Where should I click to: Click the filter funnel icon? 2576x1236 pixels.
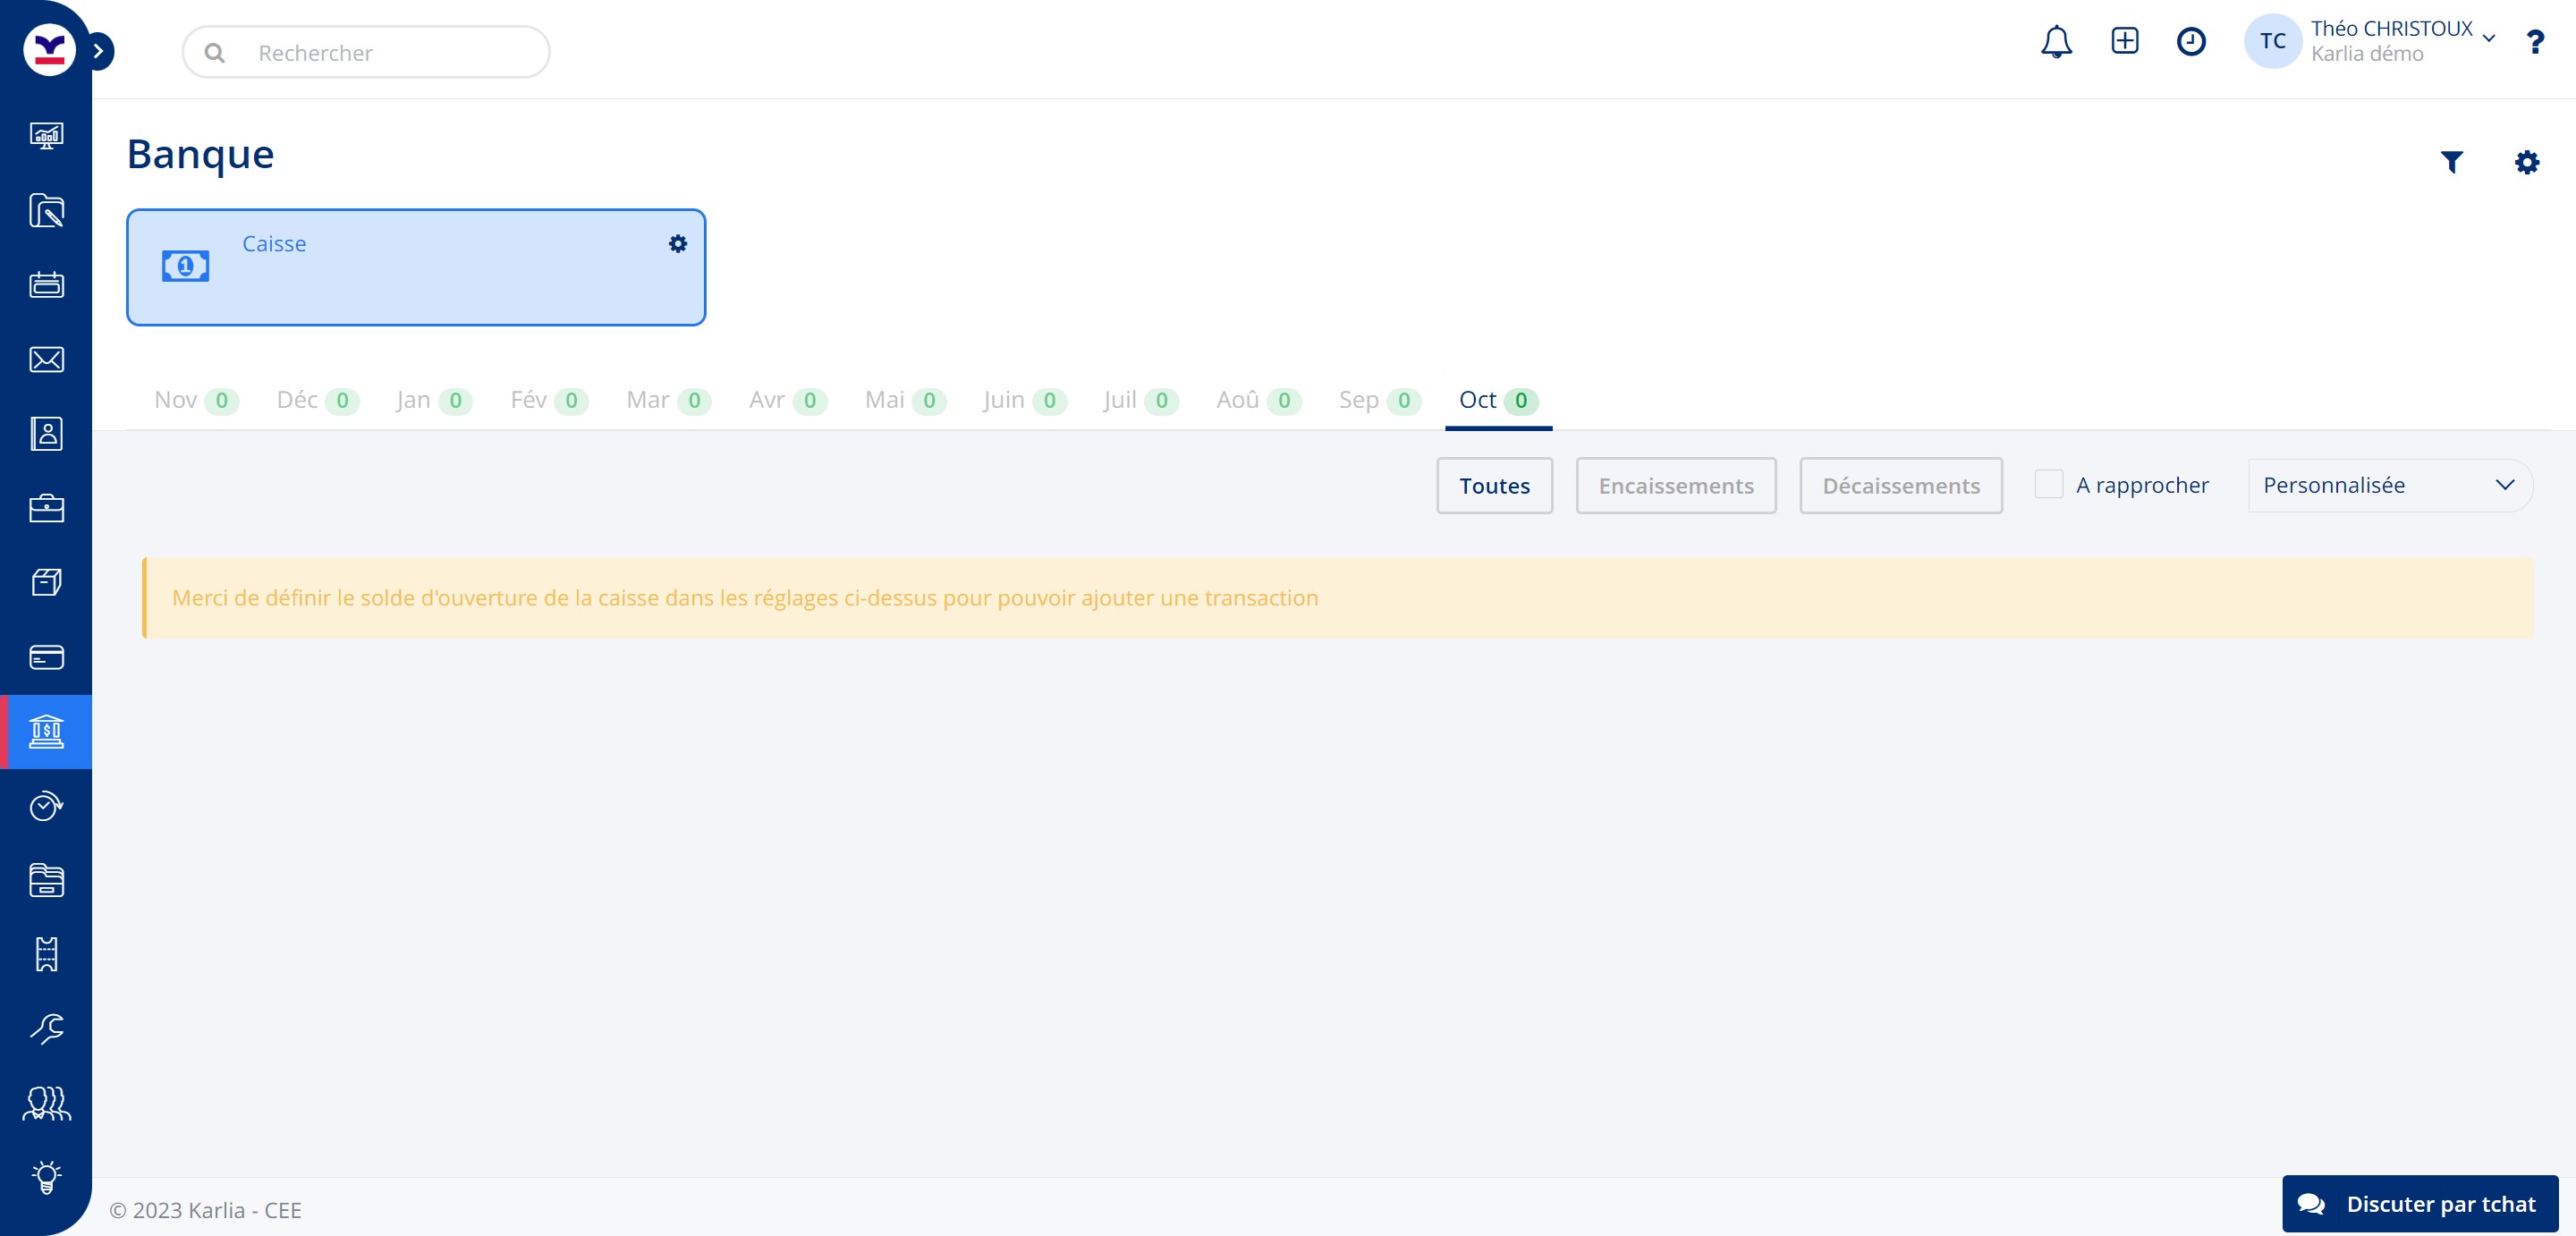click(x=2451, y=162)
